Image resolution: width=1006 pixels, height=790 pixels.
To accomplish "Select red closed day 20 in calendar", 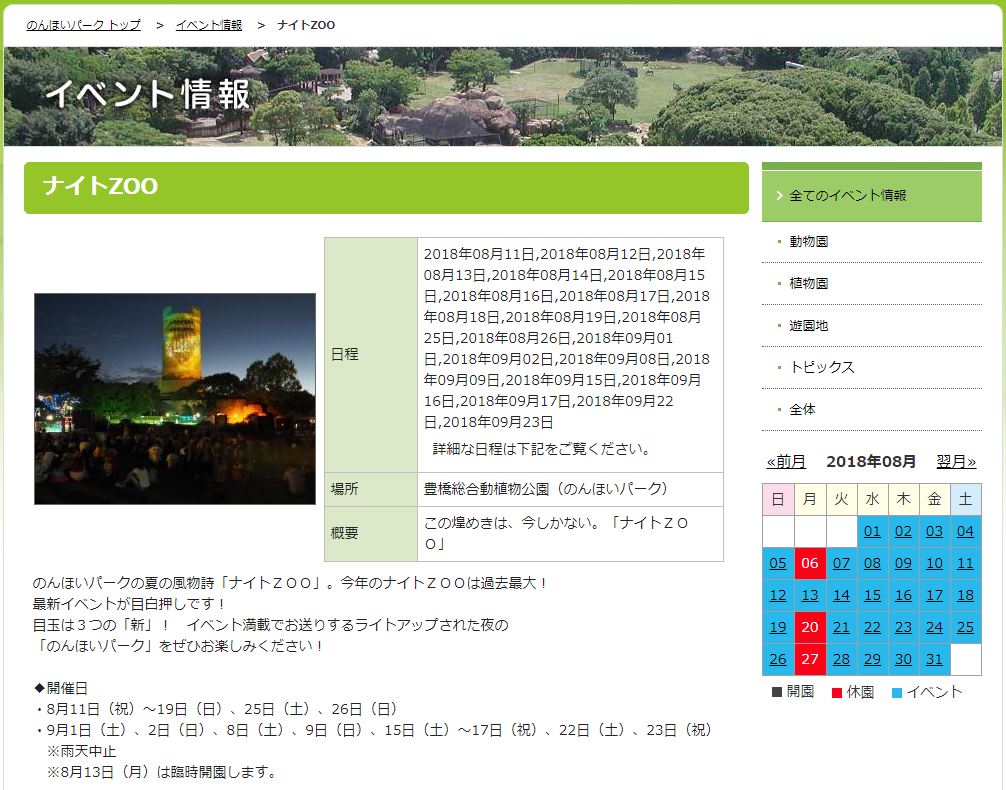I will (x=809, y=627).
